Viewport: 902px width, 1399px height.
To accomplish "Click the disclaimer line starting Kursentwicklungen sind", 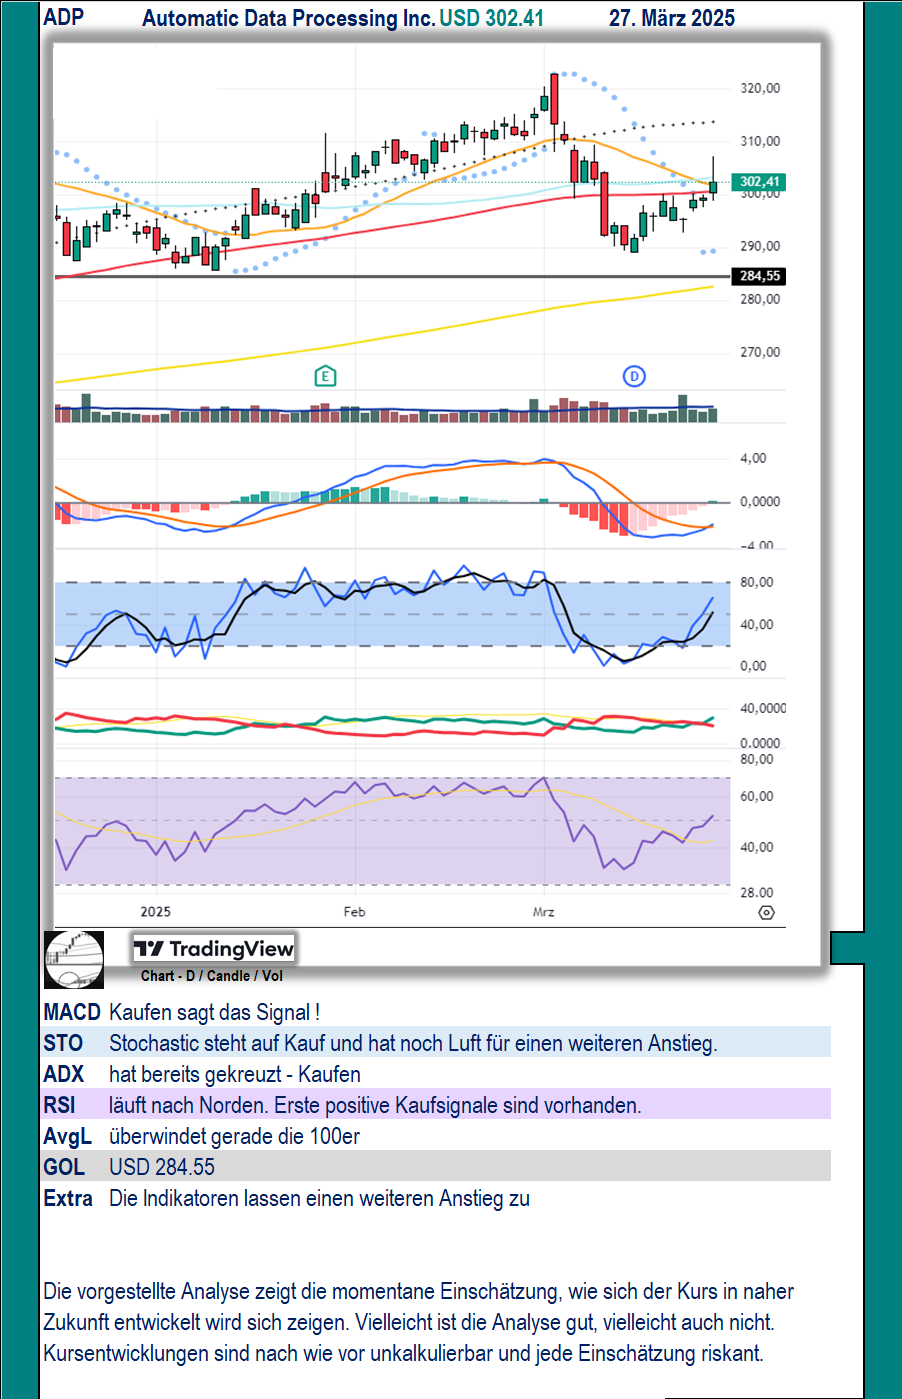I will coord(403,1353).
